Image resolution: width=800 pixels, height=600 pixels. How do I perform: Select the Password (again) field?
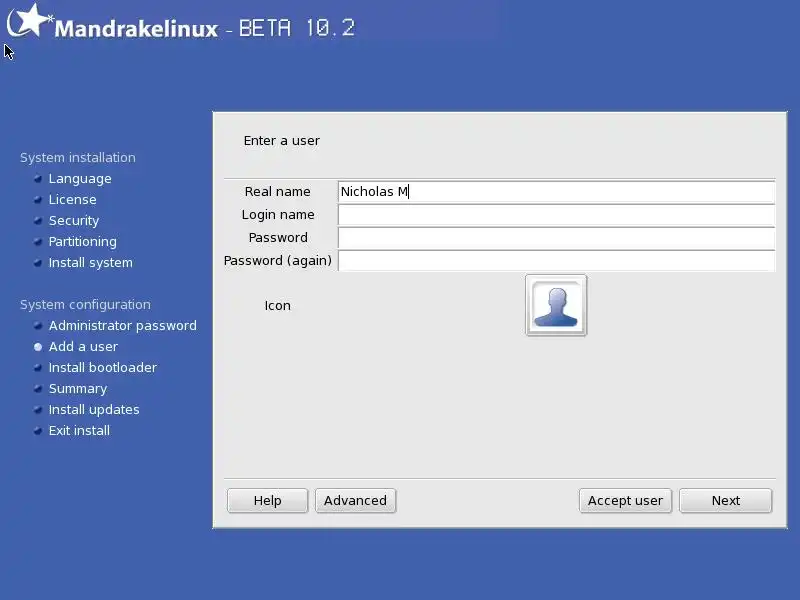[556, 261]
